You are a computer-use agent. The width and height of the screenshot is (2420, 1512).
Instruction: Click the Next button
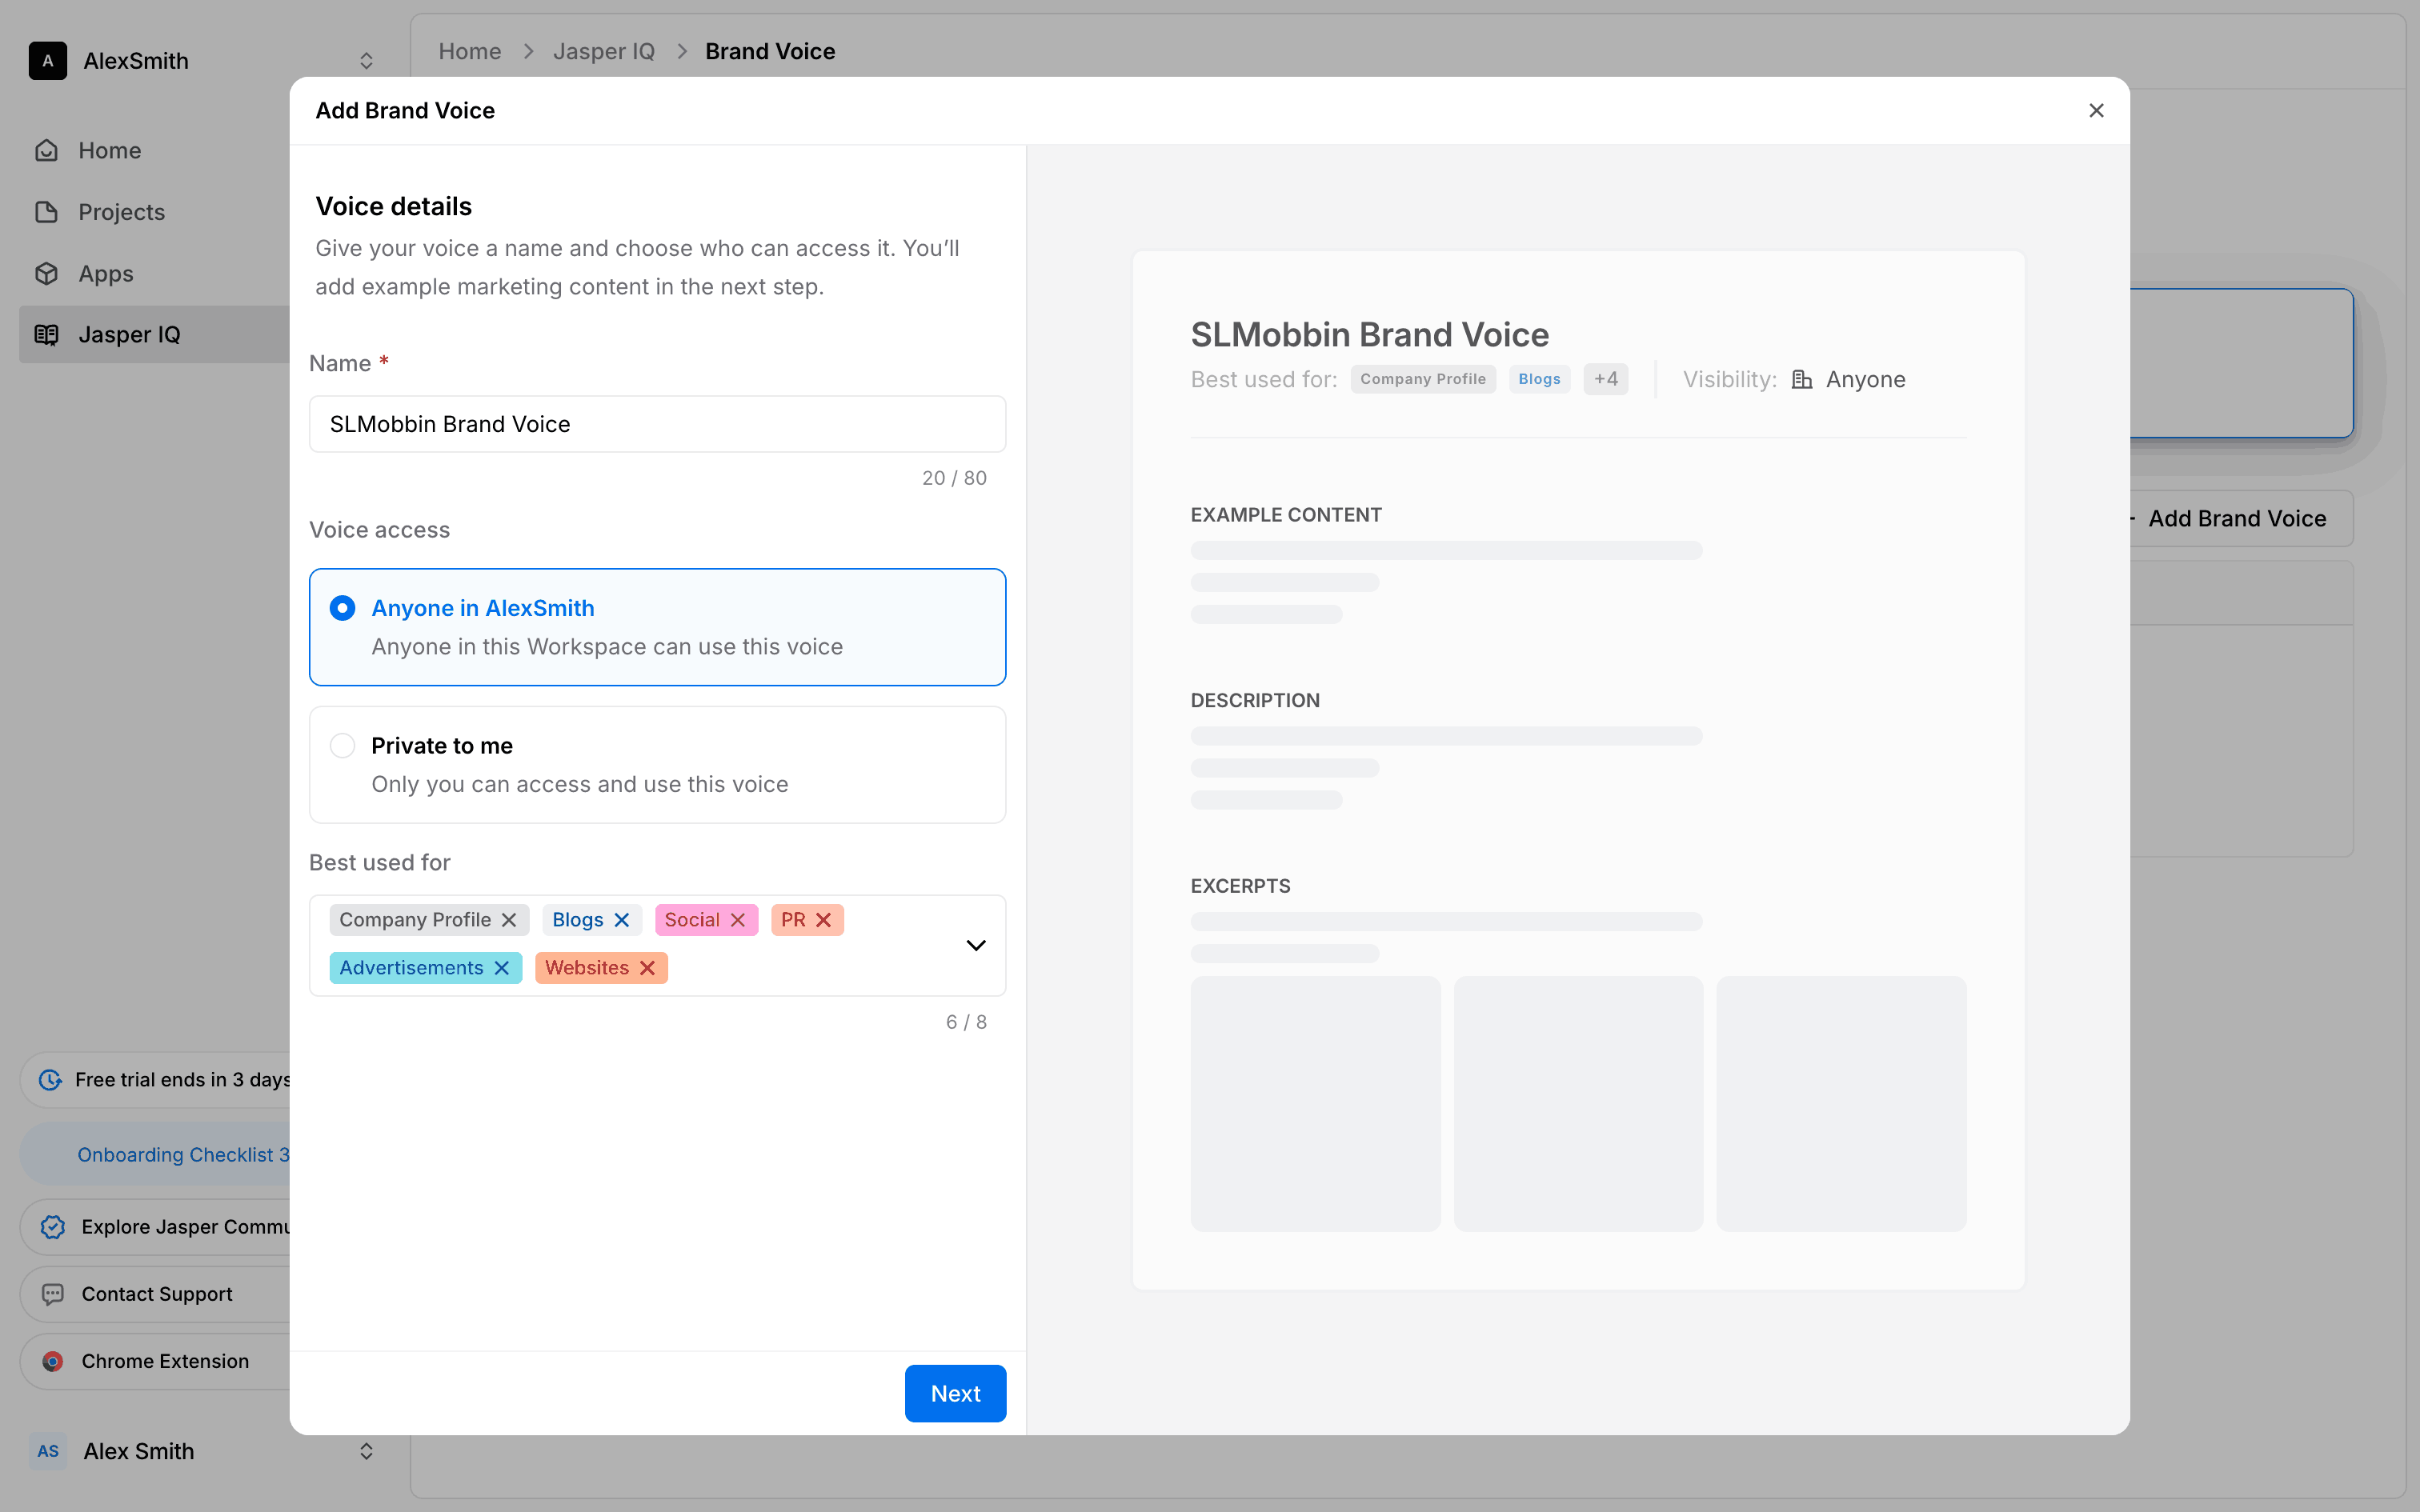click(955, 1393)
